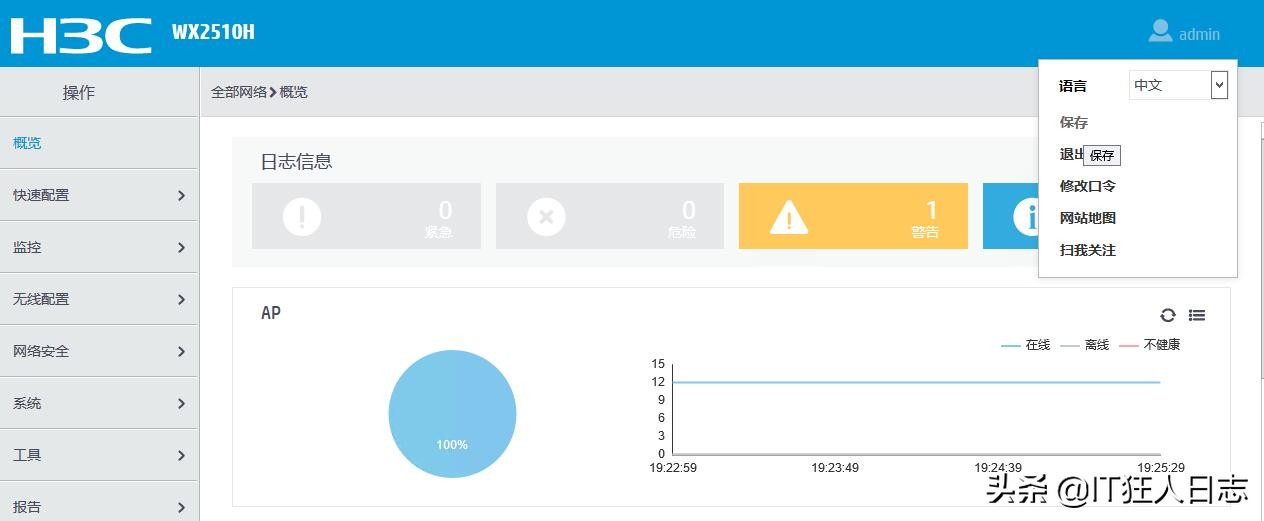Open the 危险 log card
Viewport: 1264px width, 521px height.
coord(610,216)
